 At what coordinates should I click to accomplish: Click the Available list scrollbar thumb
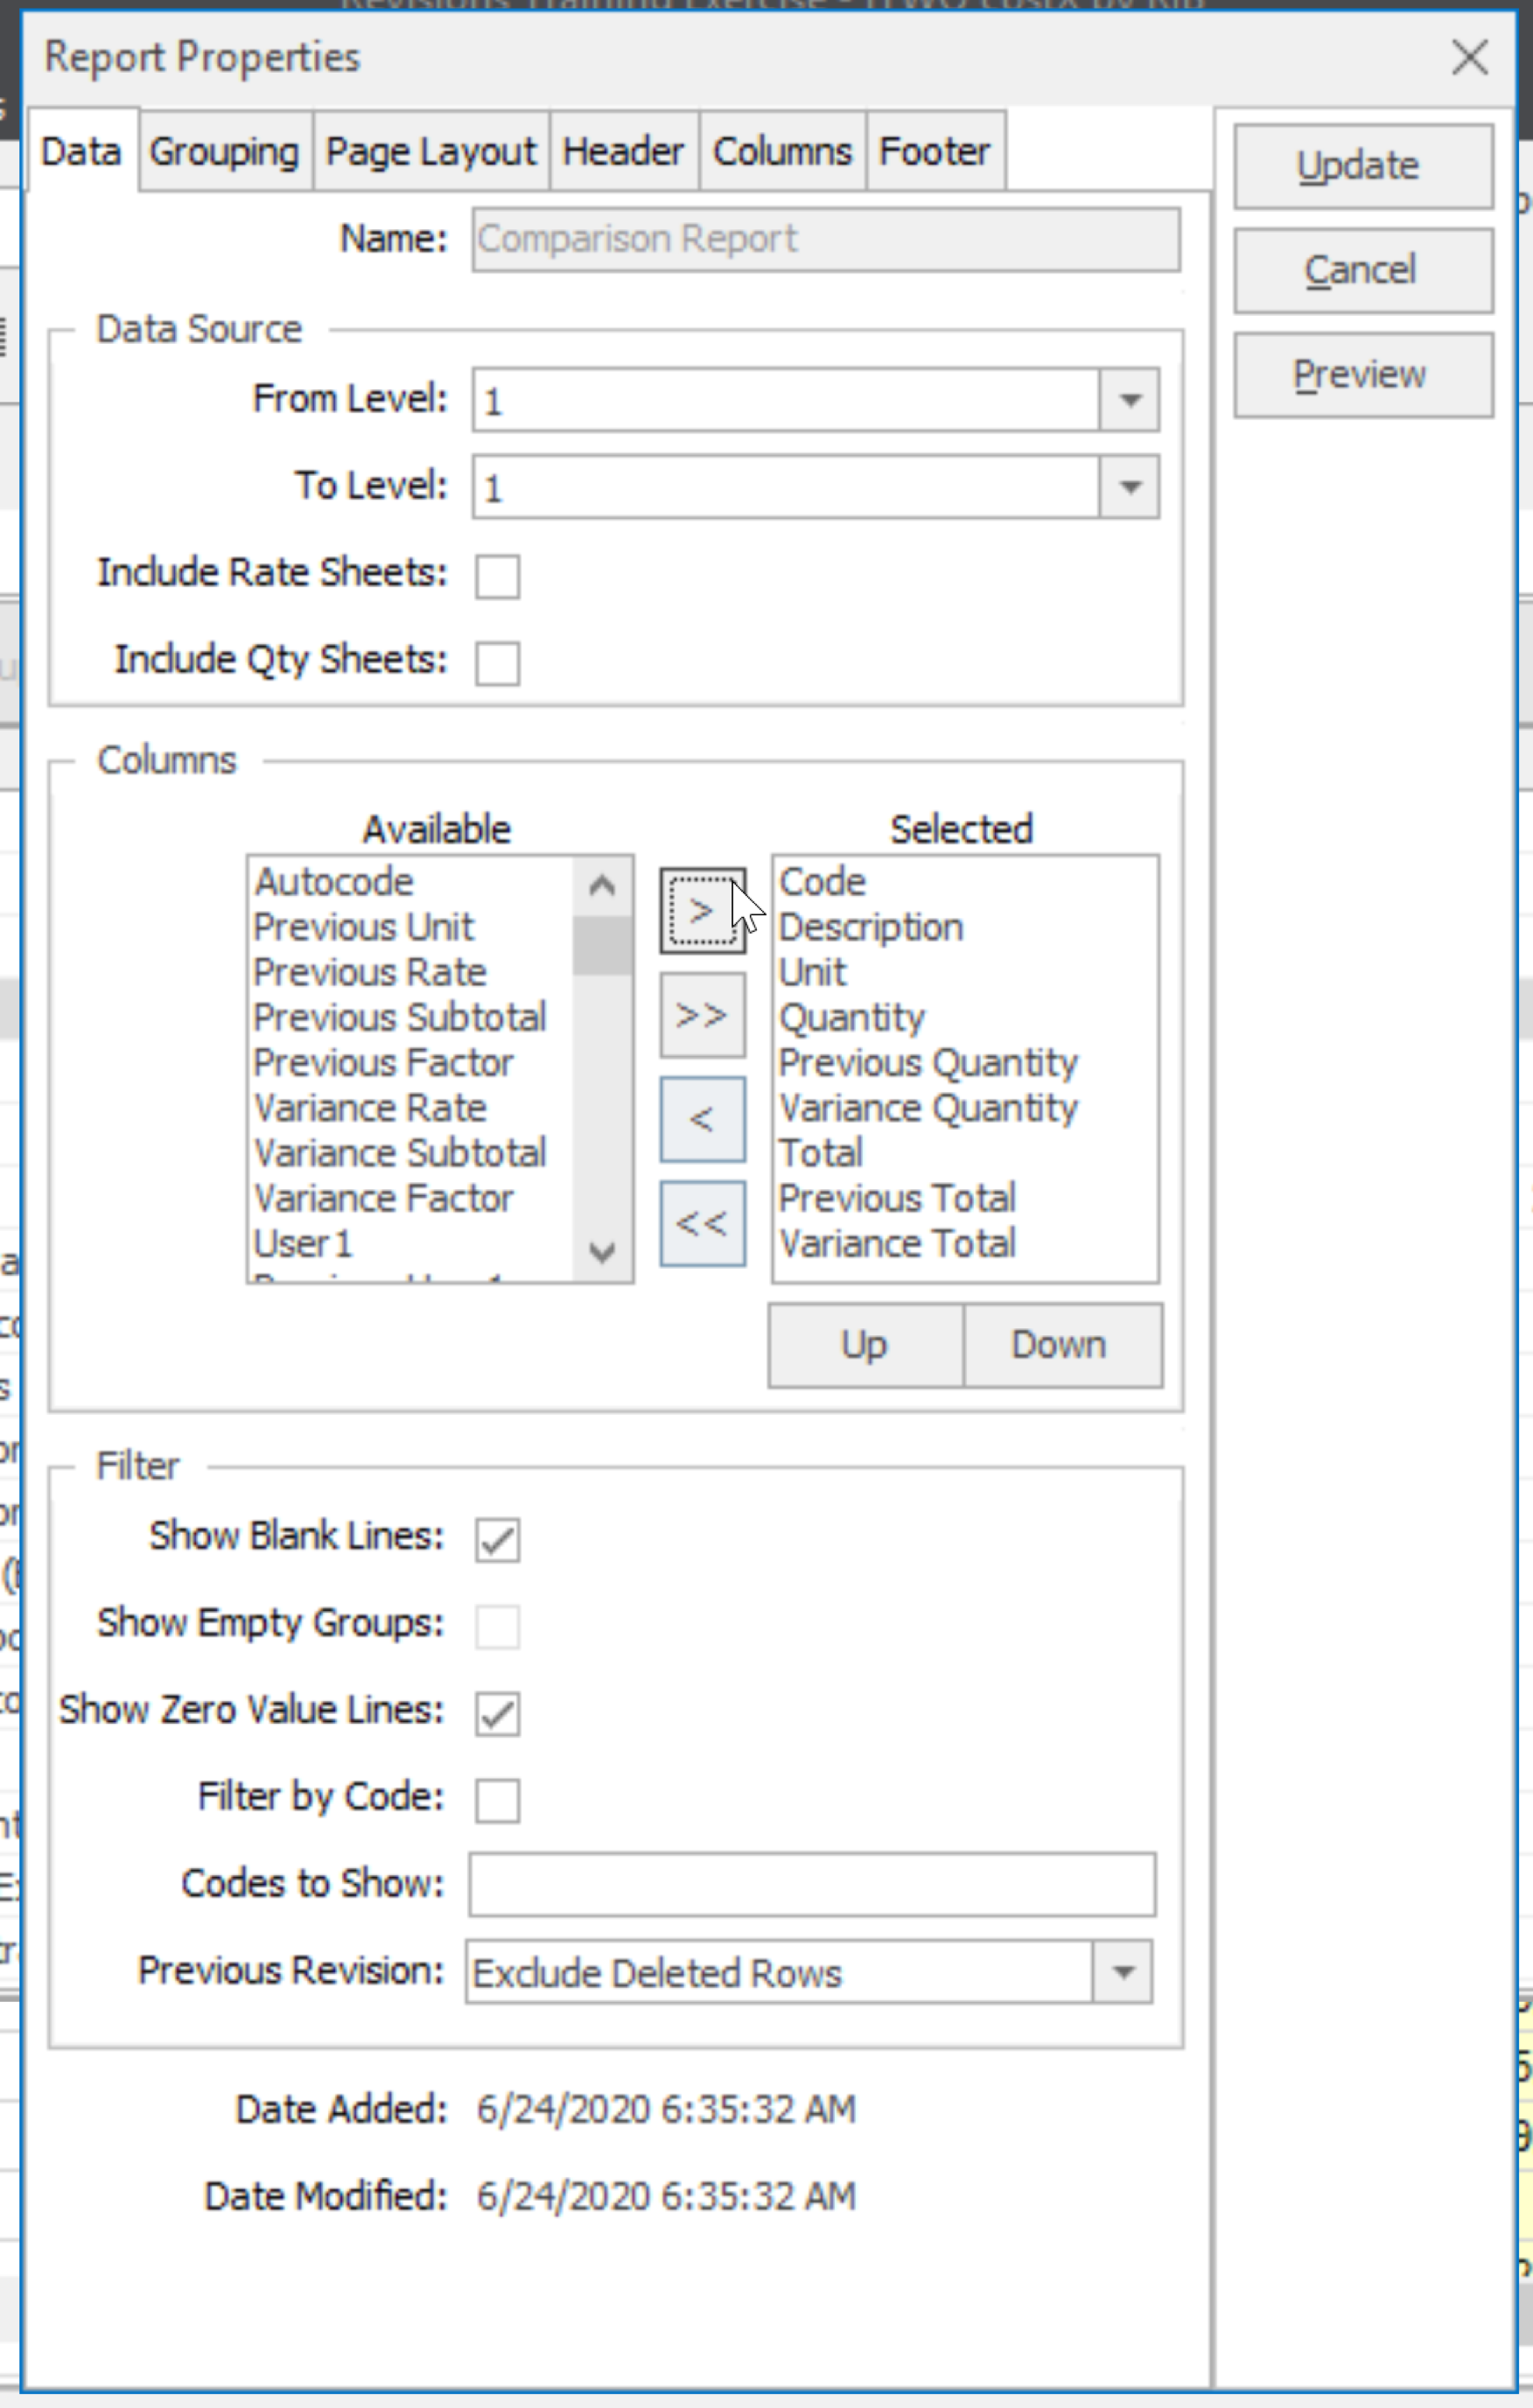[x=602, y=945]
